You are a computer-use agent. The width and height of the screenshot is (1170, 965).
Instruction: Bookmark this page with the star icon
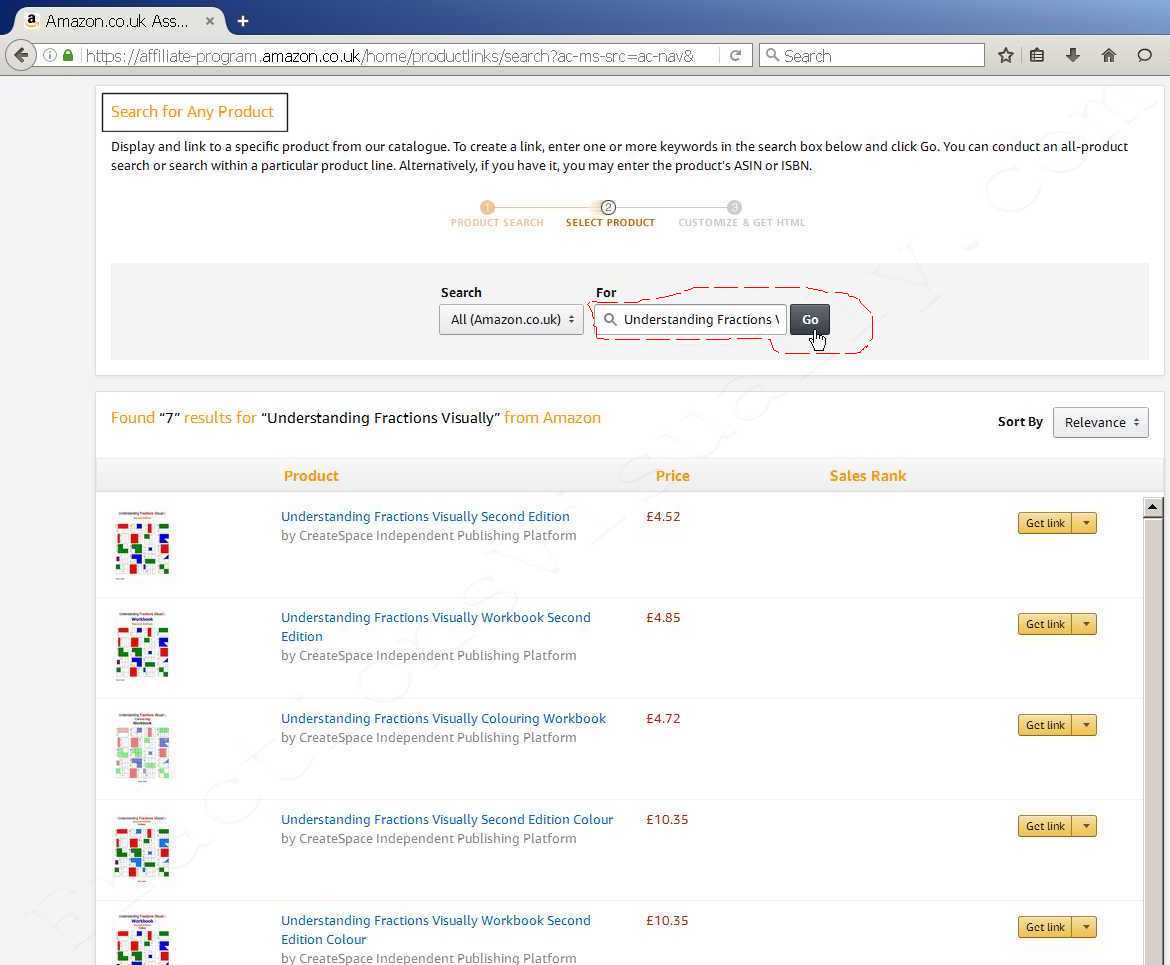click(1006, 55)
